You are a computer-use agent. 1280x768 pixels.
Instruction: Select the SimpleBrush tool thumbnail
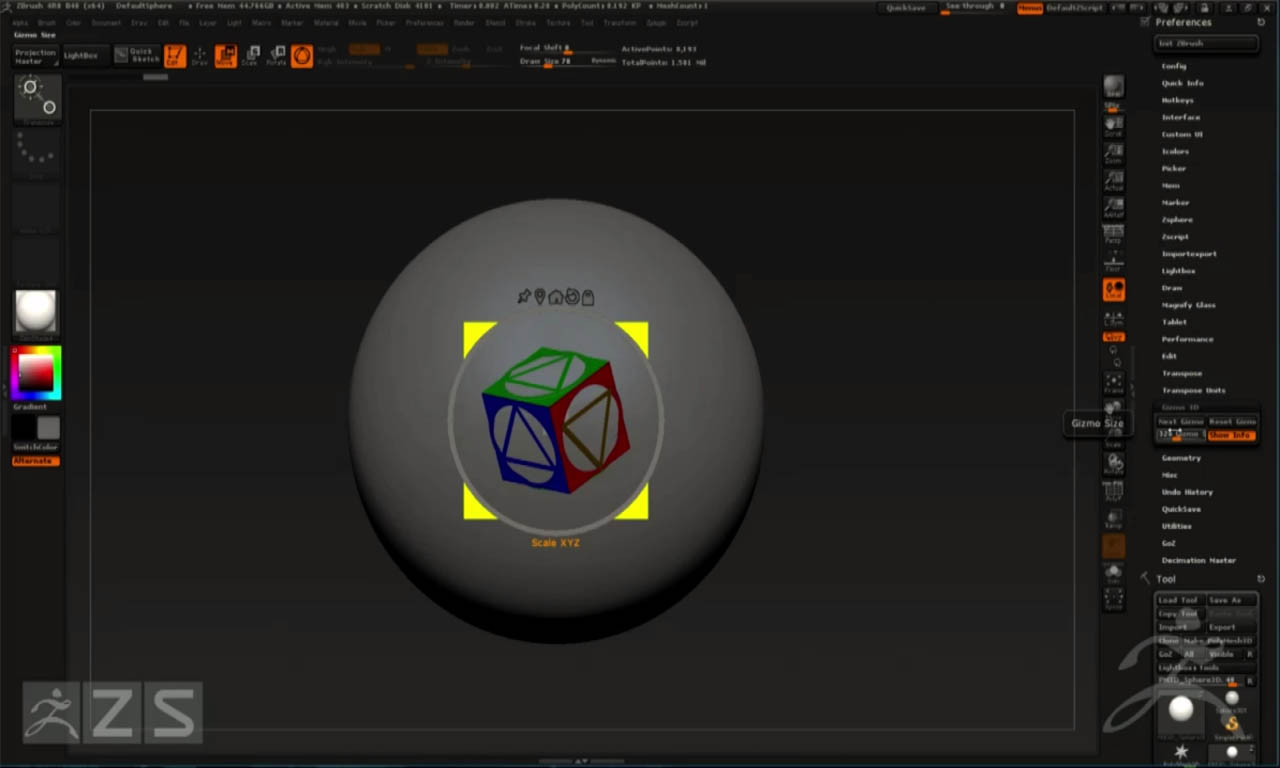[x=1232, y=727]
